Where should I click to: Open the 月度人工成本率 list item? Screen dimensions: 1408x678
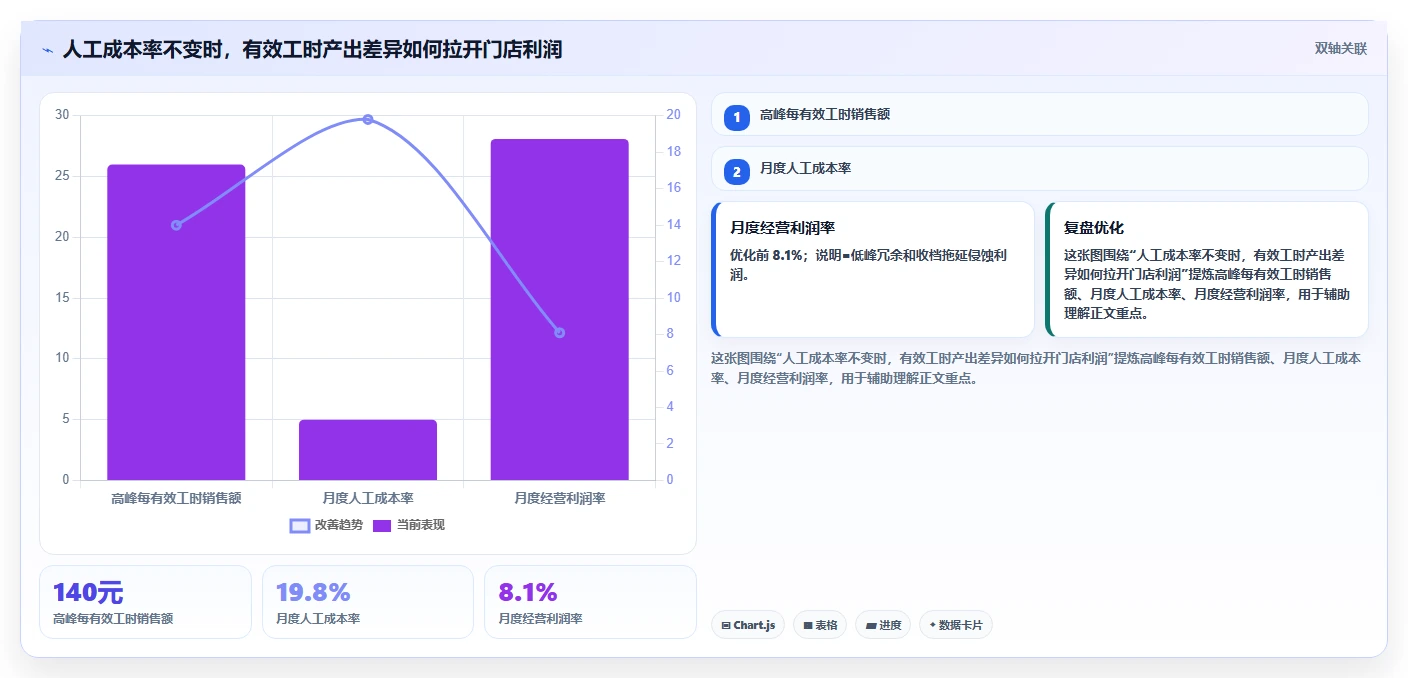tap(1039, 169)
